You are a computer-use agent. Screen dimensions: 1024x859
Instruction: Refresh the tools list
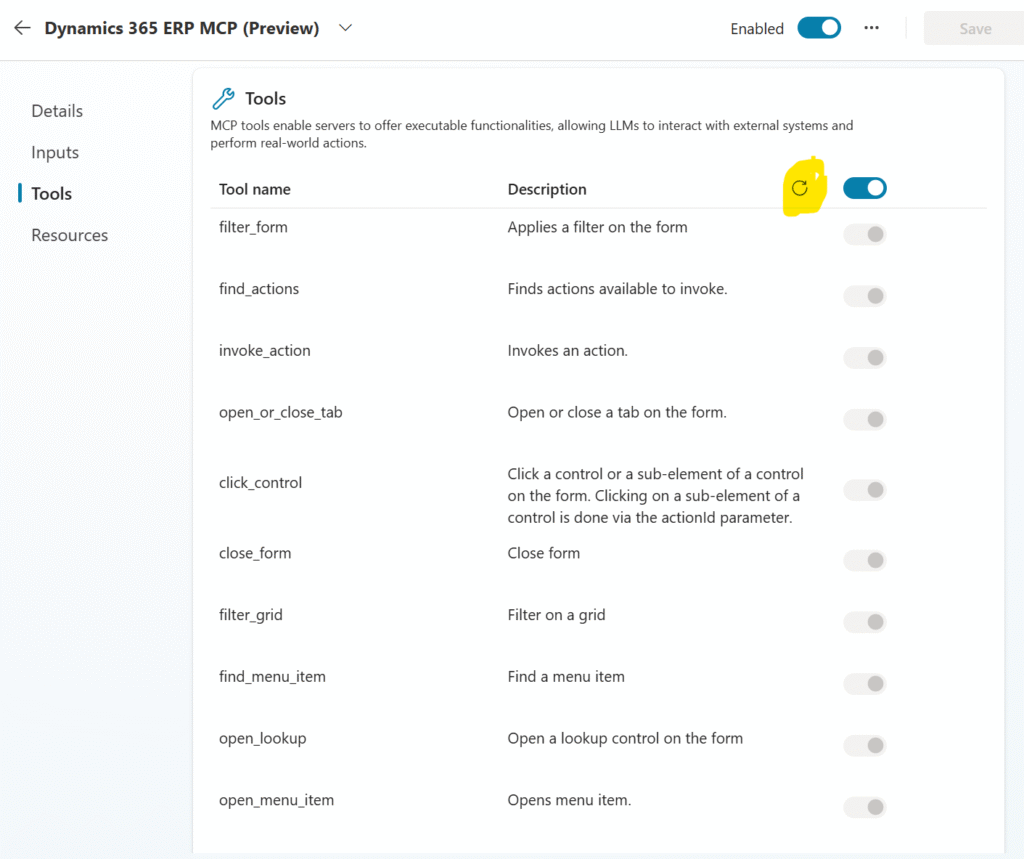tap(800, 188)
